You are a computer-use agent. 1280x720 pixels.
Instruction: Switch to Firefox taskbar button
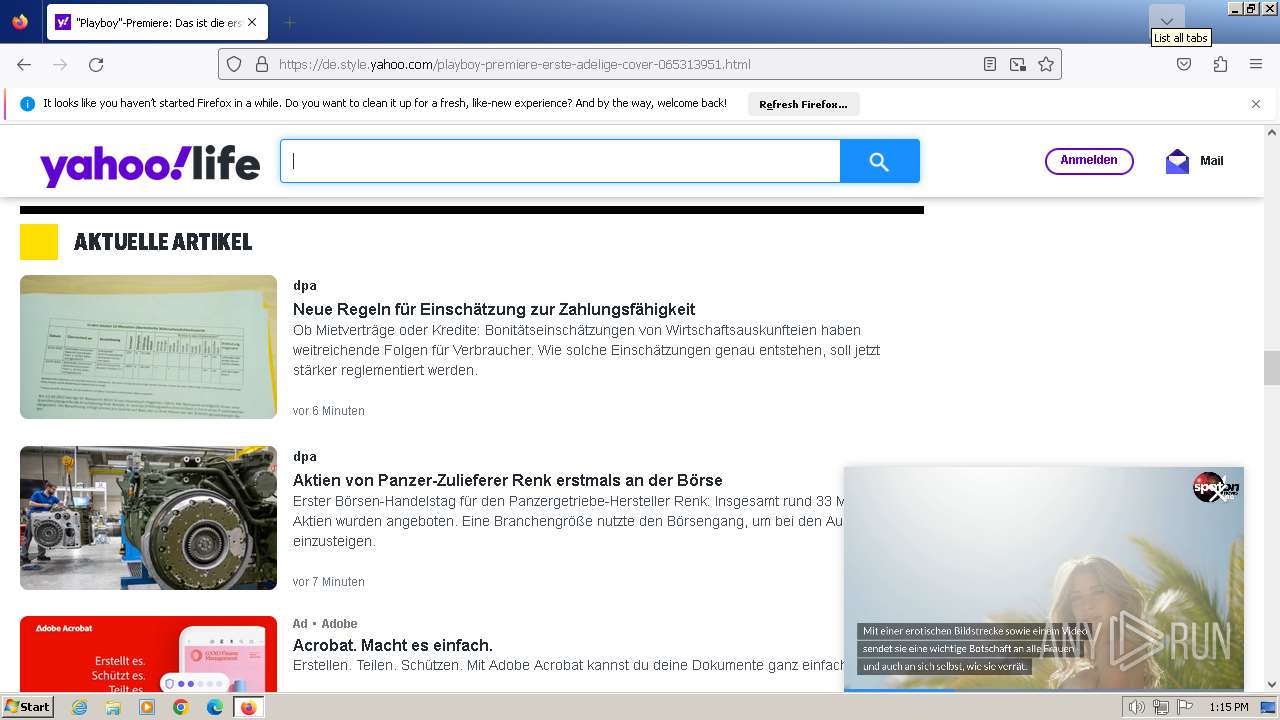pyautogui.click(x=248, y=707)
